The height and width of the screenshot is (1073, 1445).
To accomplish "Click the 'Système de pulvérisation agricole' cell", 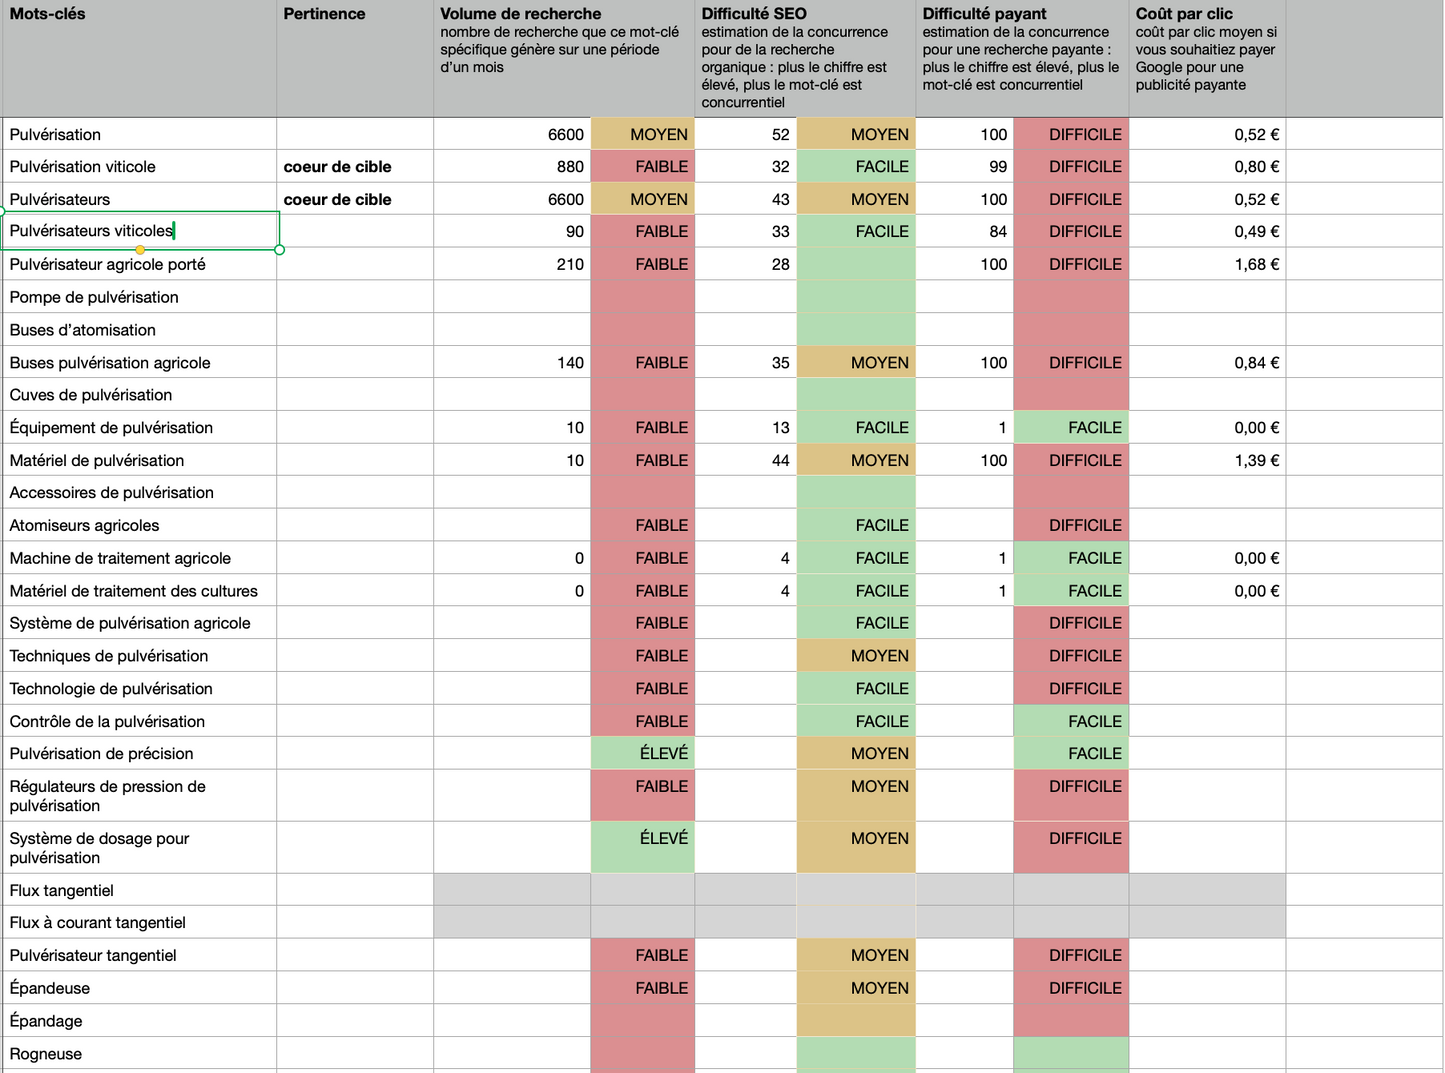I will (139, 622).
